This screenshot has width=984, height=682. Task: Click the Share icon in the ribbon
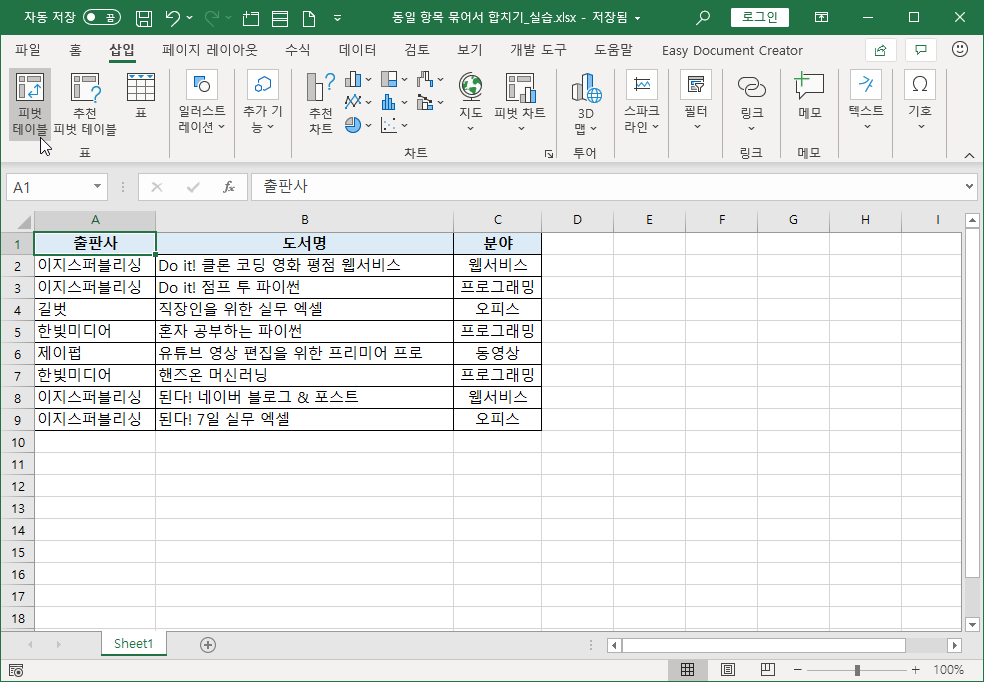[x=880, y=50]
